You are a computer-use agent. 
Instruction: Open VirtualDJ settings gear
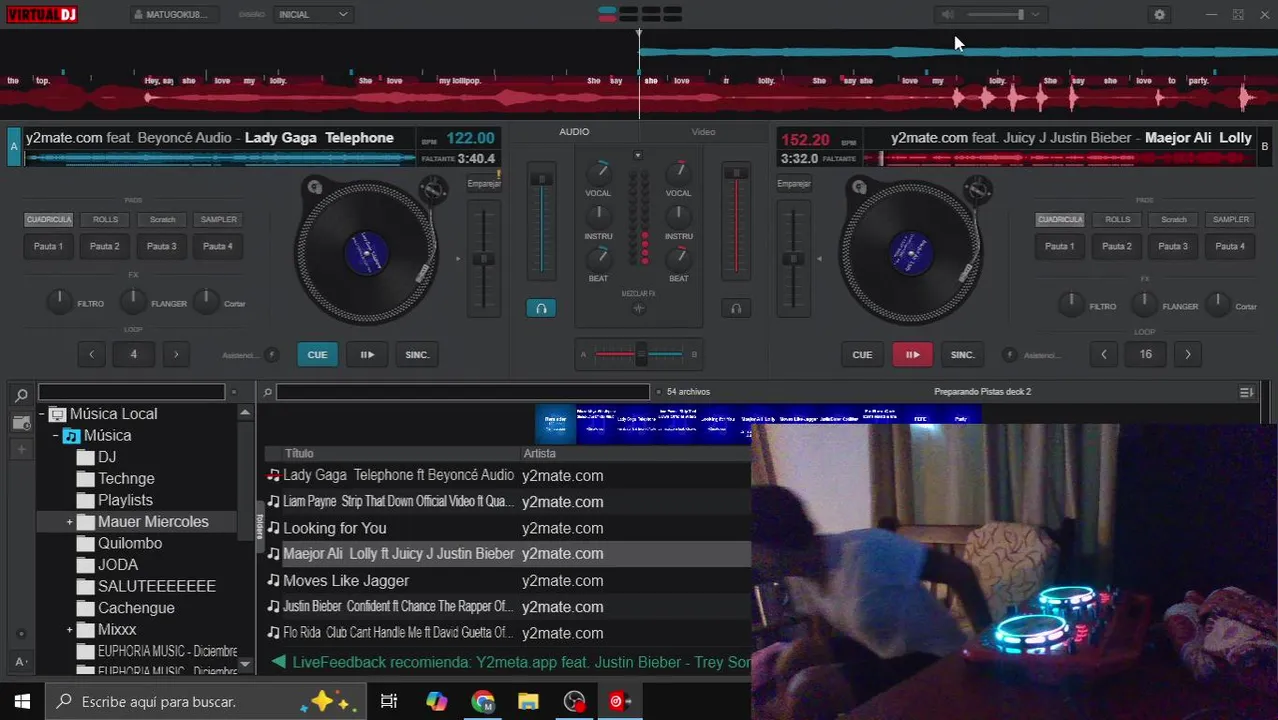pyautogui.click(x=1159, y=15)
